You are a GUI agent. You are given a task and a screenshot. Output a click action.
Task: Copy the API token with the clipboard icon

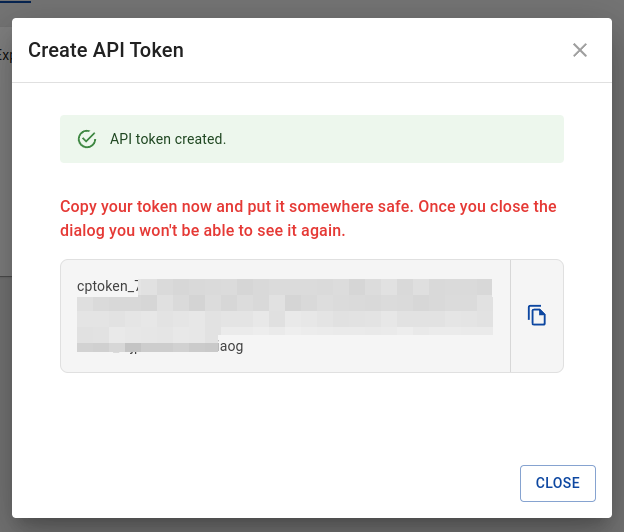coord(536,316)
